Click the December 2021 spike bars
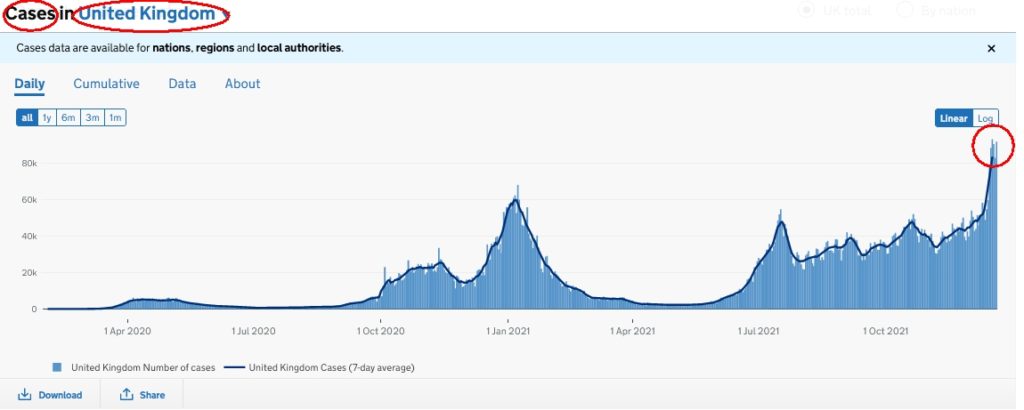The width and height of the screenshot is (1024, 410). 993,150
